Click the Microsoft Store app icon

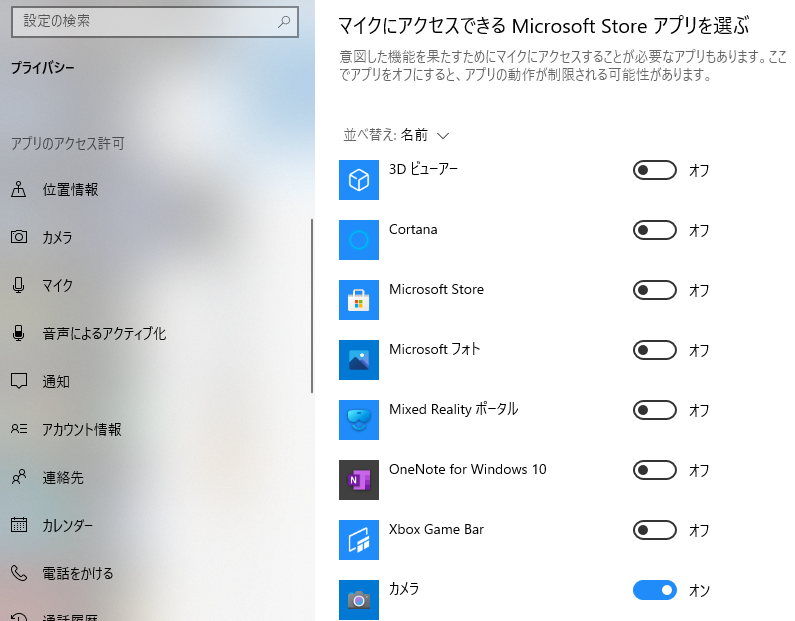[358, 300]
